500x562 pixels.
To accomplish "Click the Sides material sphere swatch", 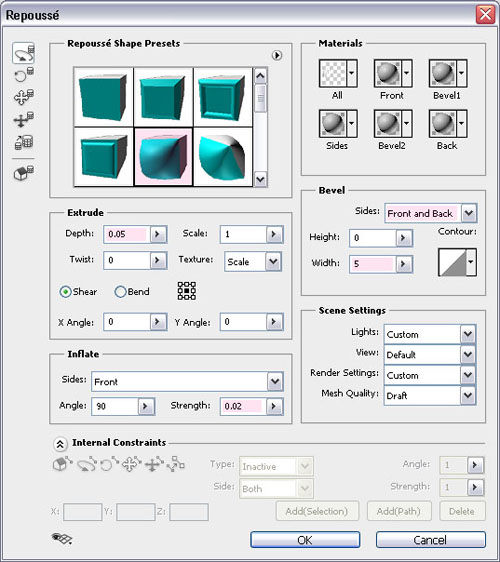I will [332, 124].
